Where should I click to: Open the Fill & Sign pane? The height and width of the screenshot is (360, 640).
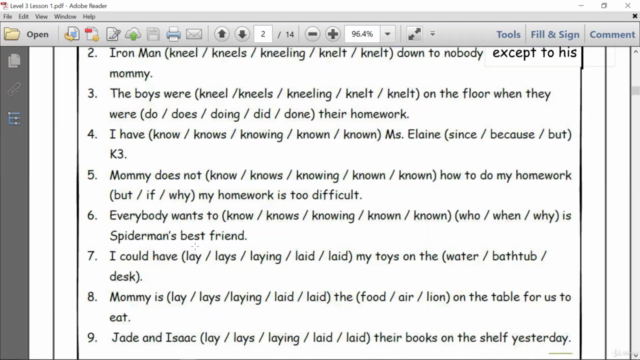[x=555, y=35]
